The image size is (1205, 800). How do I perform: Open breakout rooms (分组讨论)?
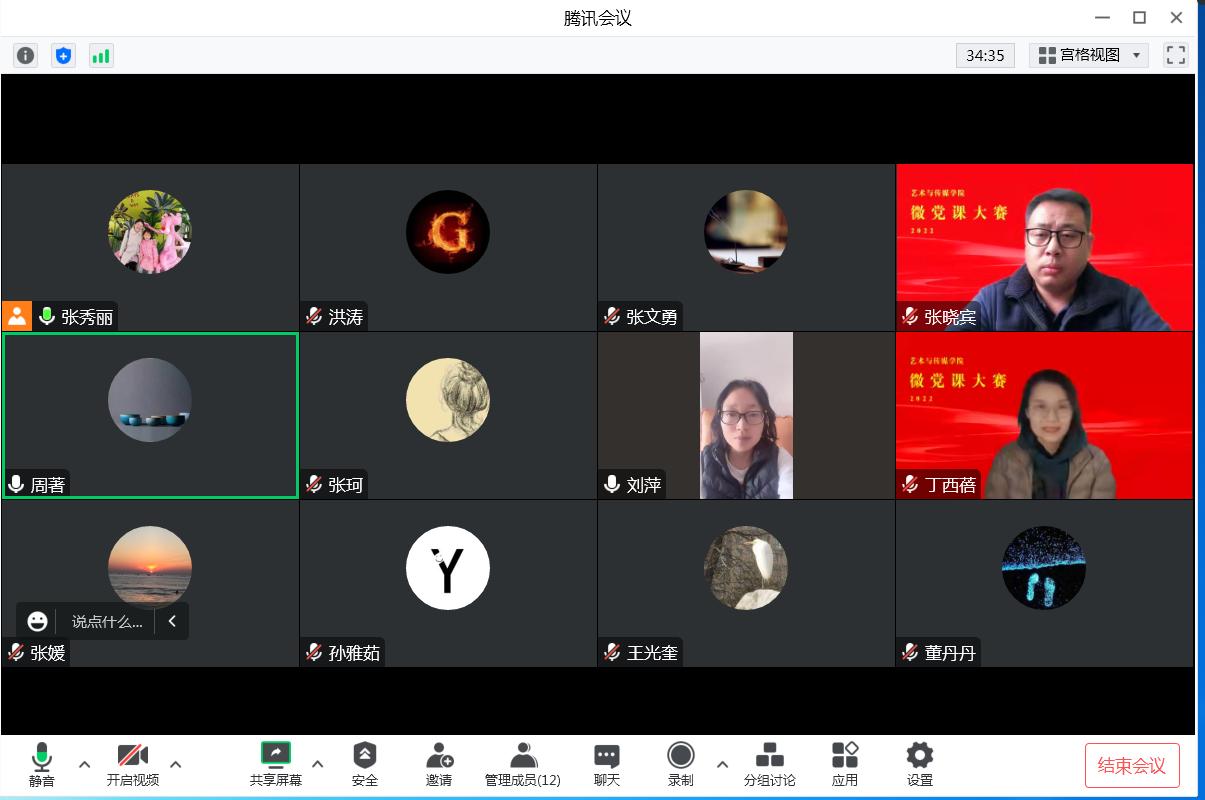tap(769, 765)
